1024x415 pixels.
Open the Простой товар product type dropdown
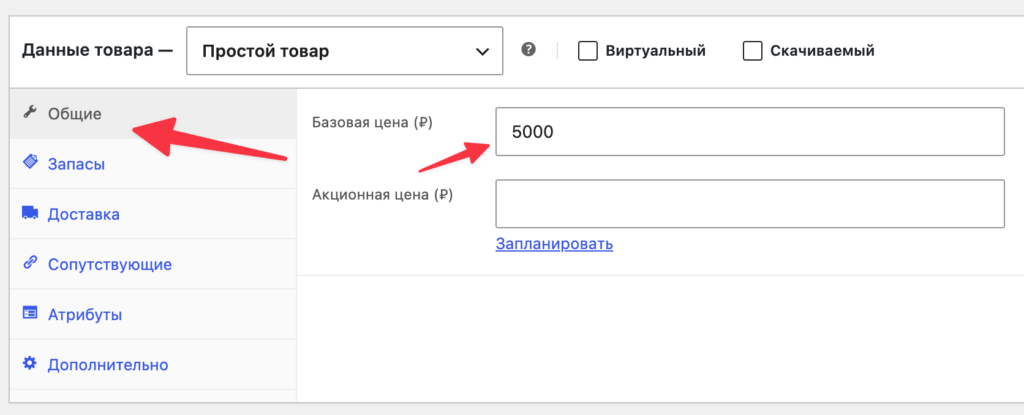point(344,51)
